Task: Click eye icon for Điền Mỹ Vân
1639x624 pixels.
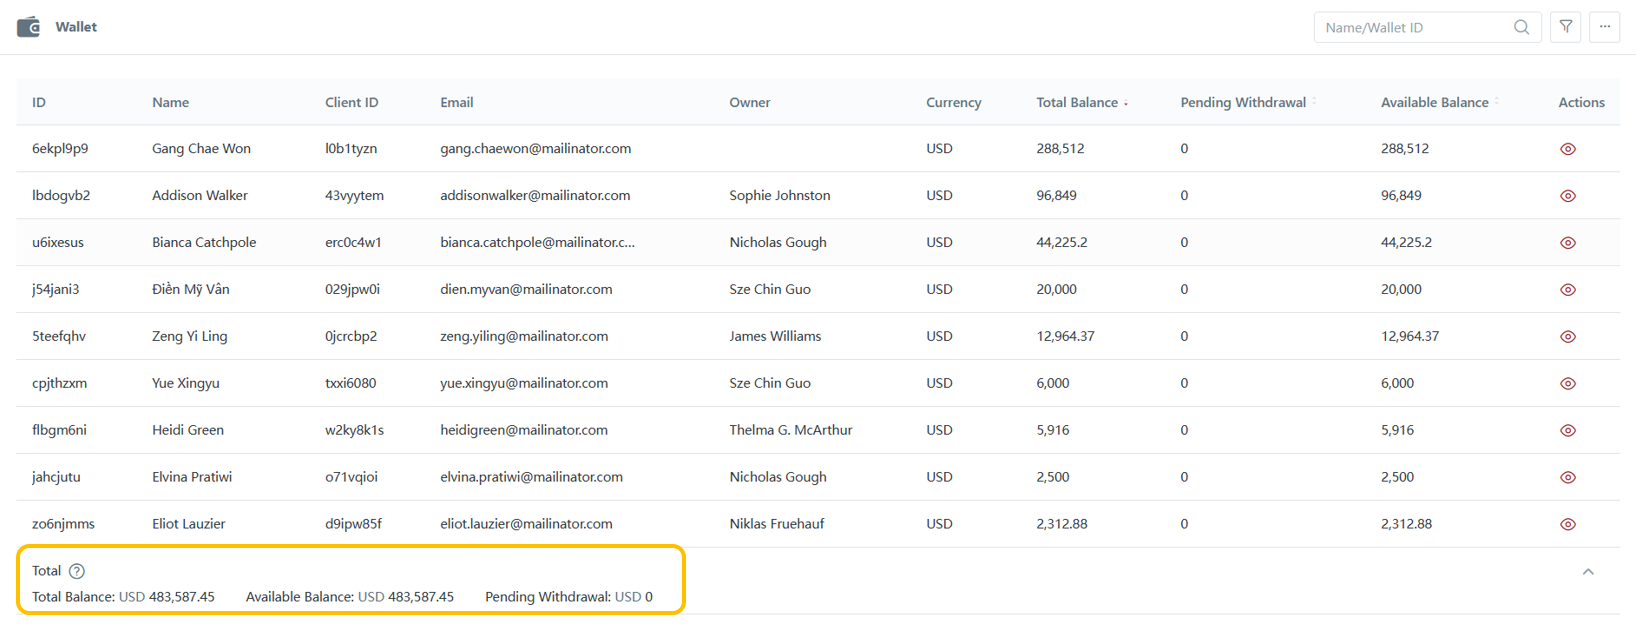Action: 1568,290
